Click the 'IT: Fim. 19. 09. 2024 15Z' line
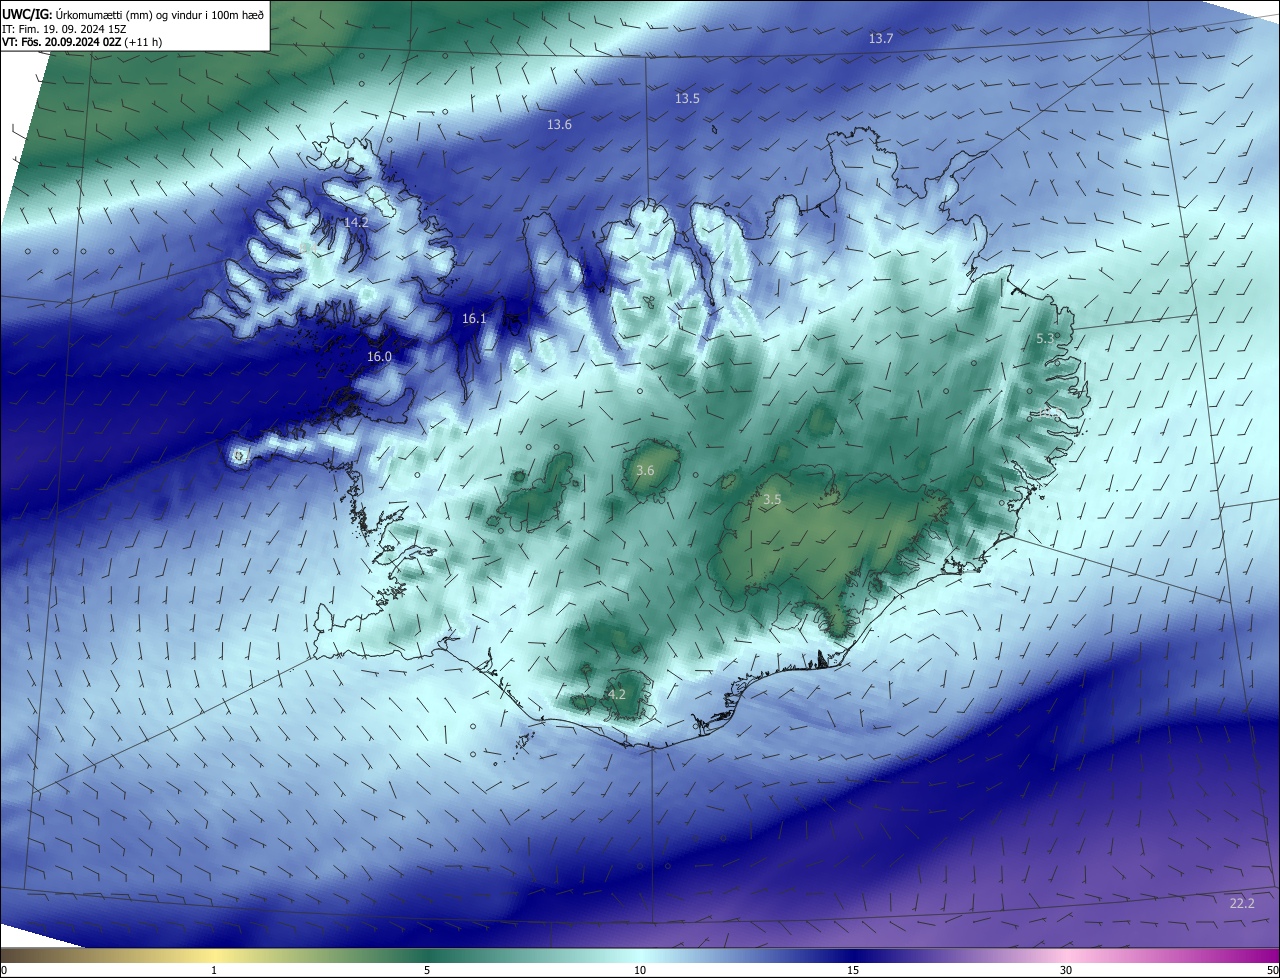This screenshot has width=1280, height=978. coord(66,28)
